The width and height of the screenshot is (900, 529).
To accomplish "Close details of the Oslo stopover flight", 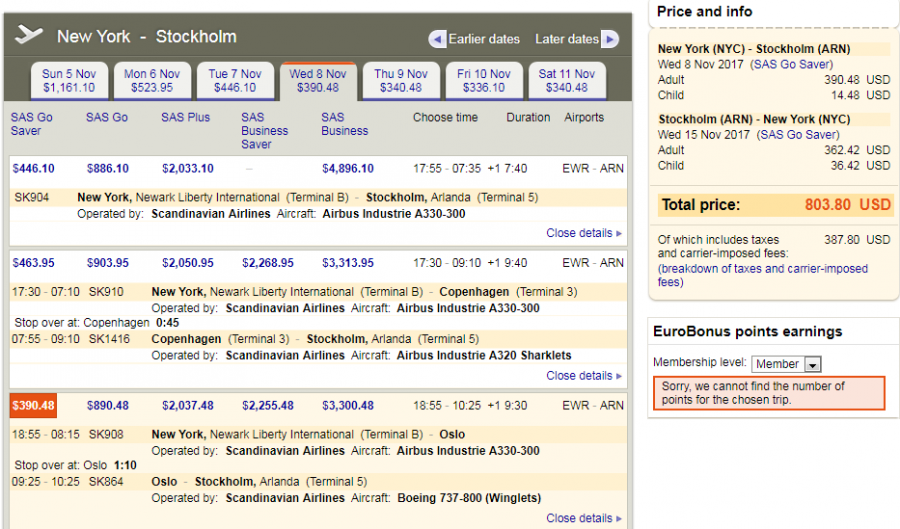I will click(583, 518).
